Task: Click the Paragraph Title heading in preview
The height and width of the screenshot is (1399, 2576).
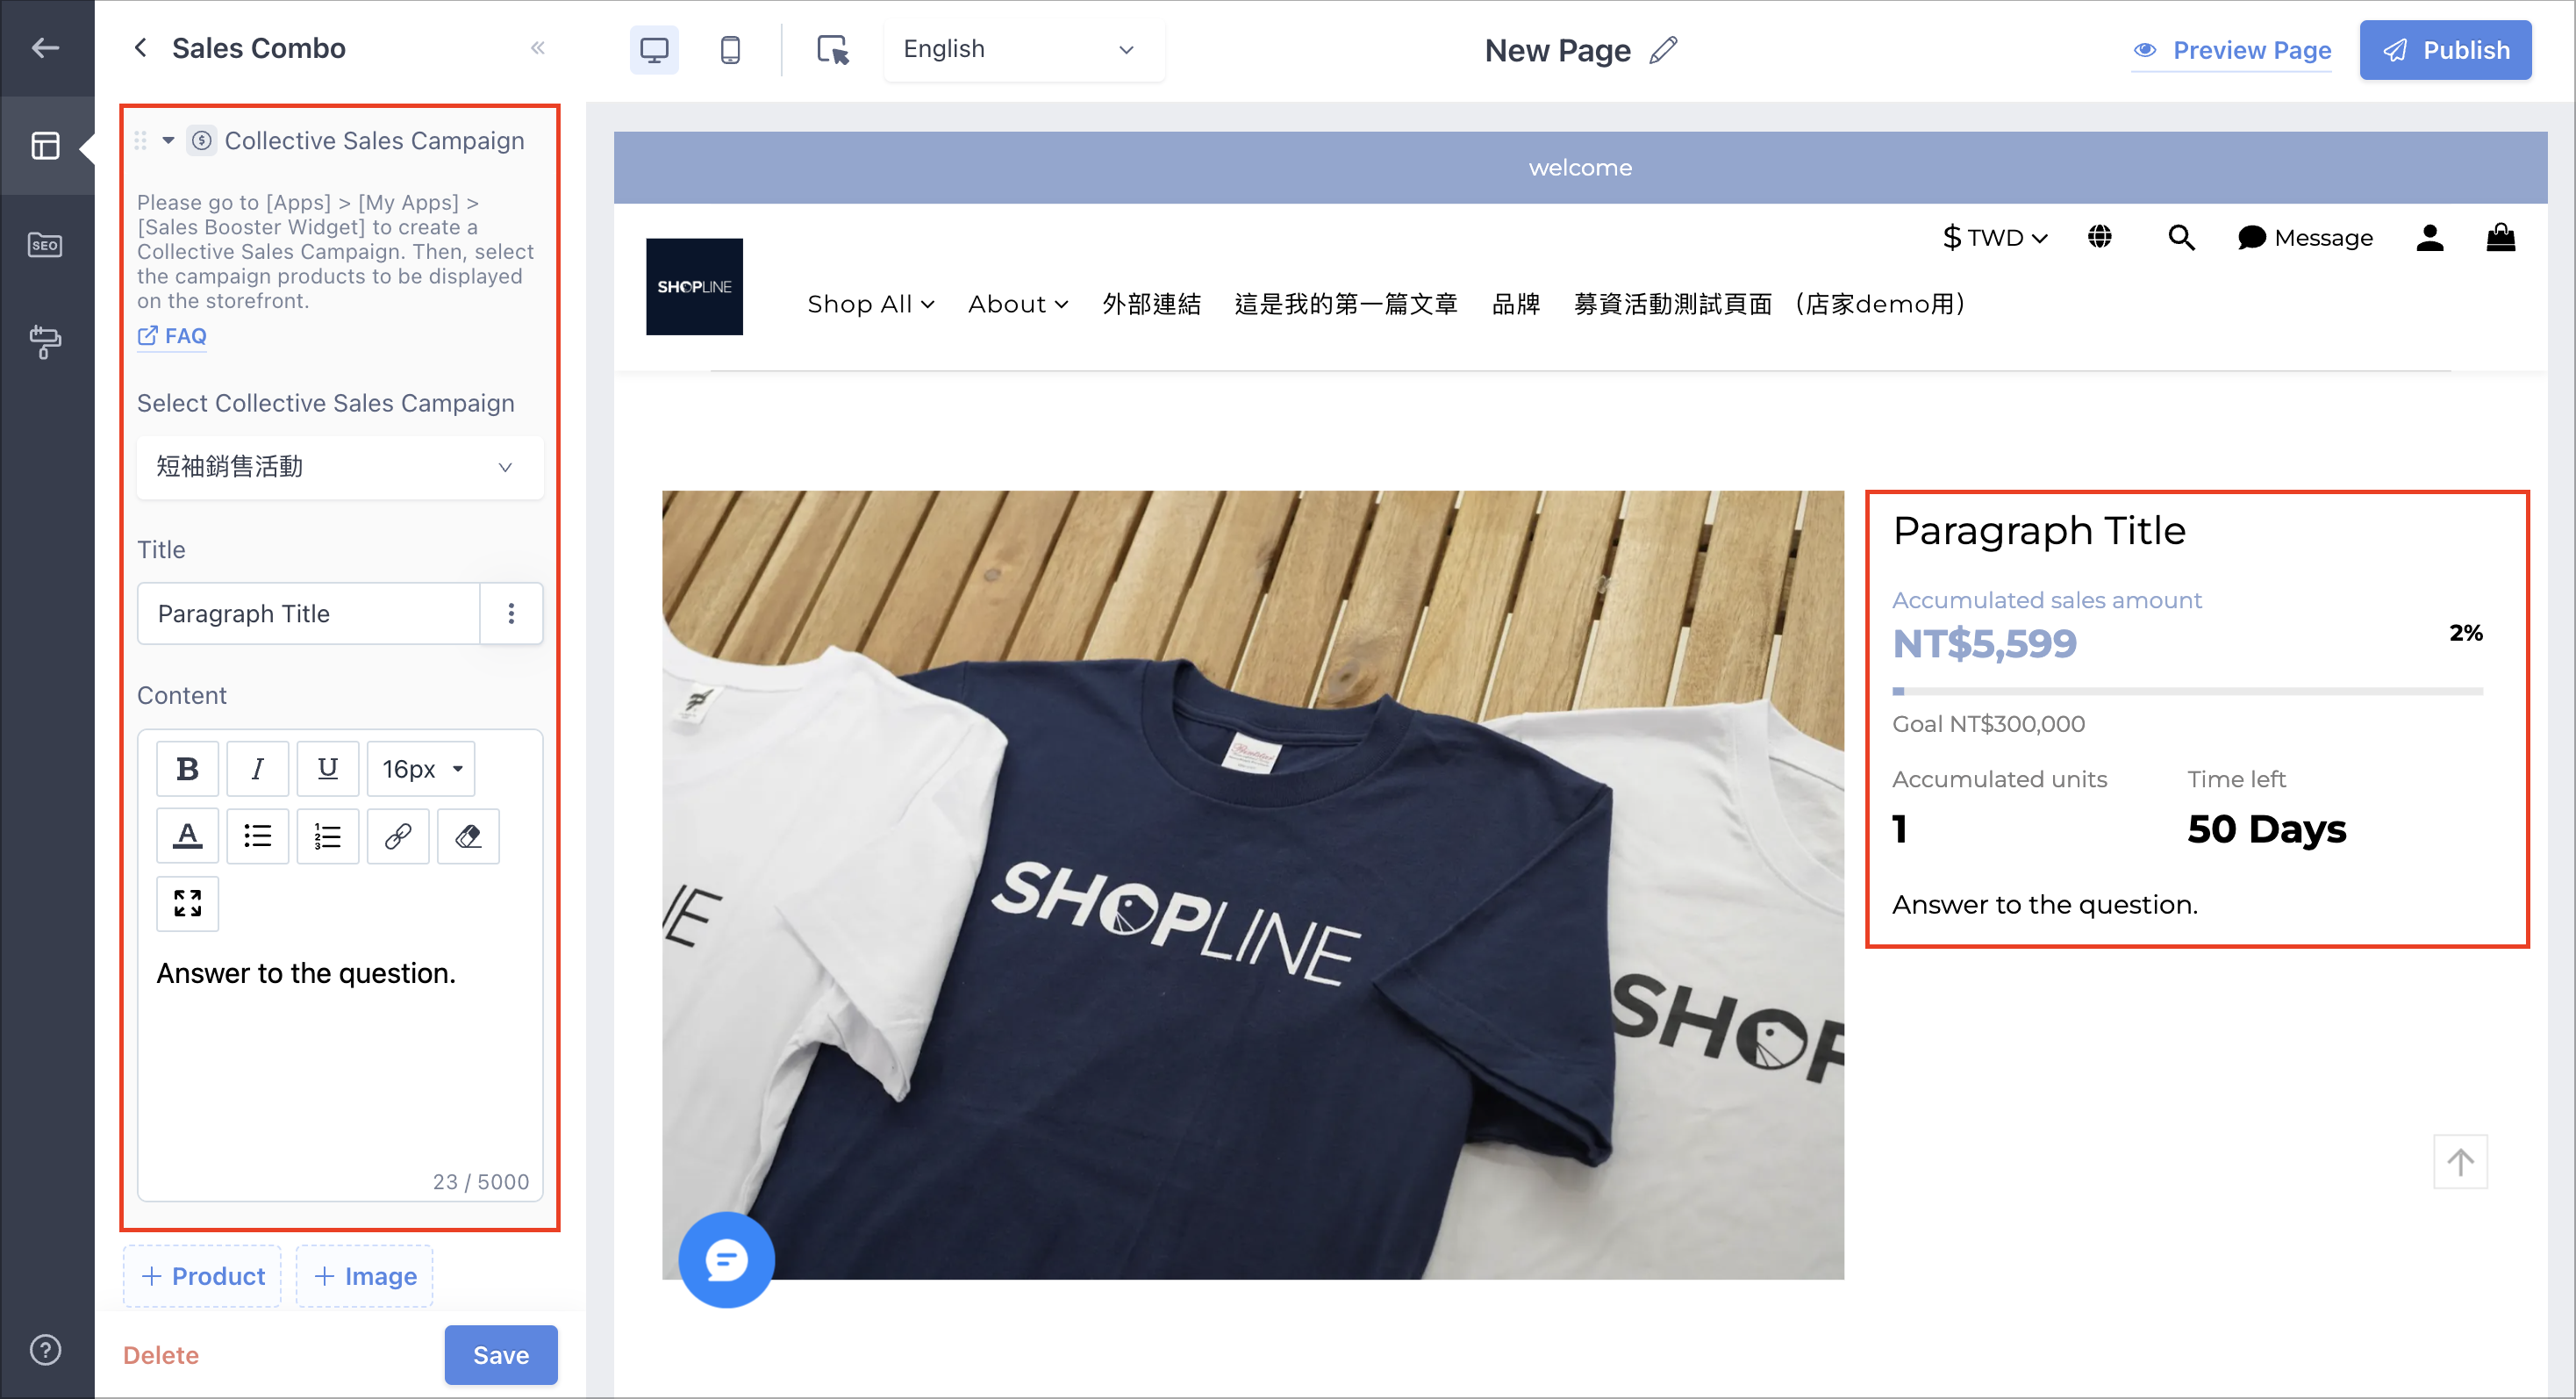Action: click(x=2039, y=530)
